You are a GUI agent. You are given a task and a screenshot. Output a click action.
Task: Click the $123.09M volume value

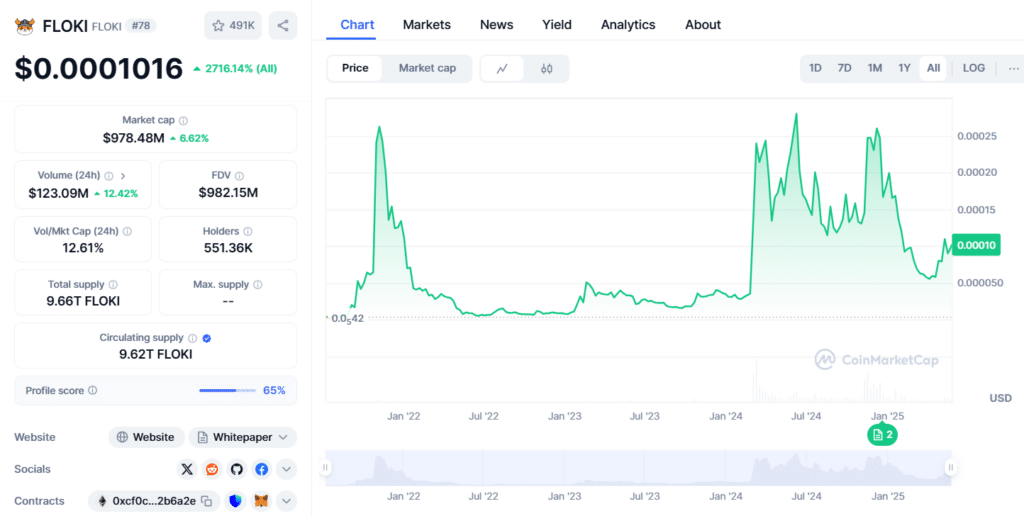58,193
